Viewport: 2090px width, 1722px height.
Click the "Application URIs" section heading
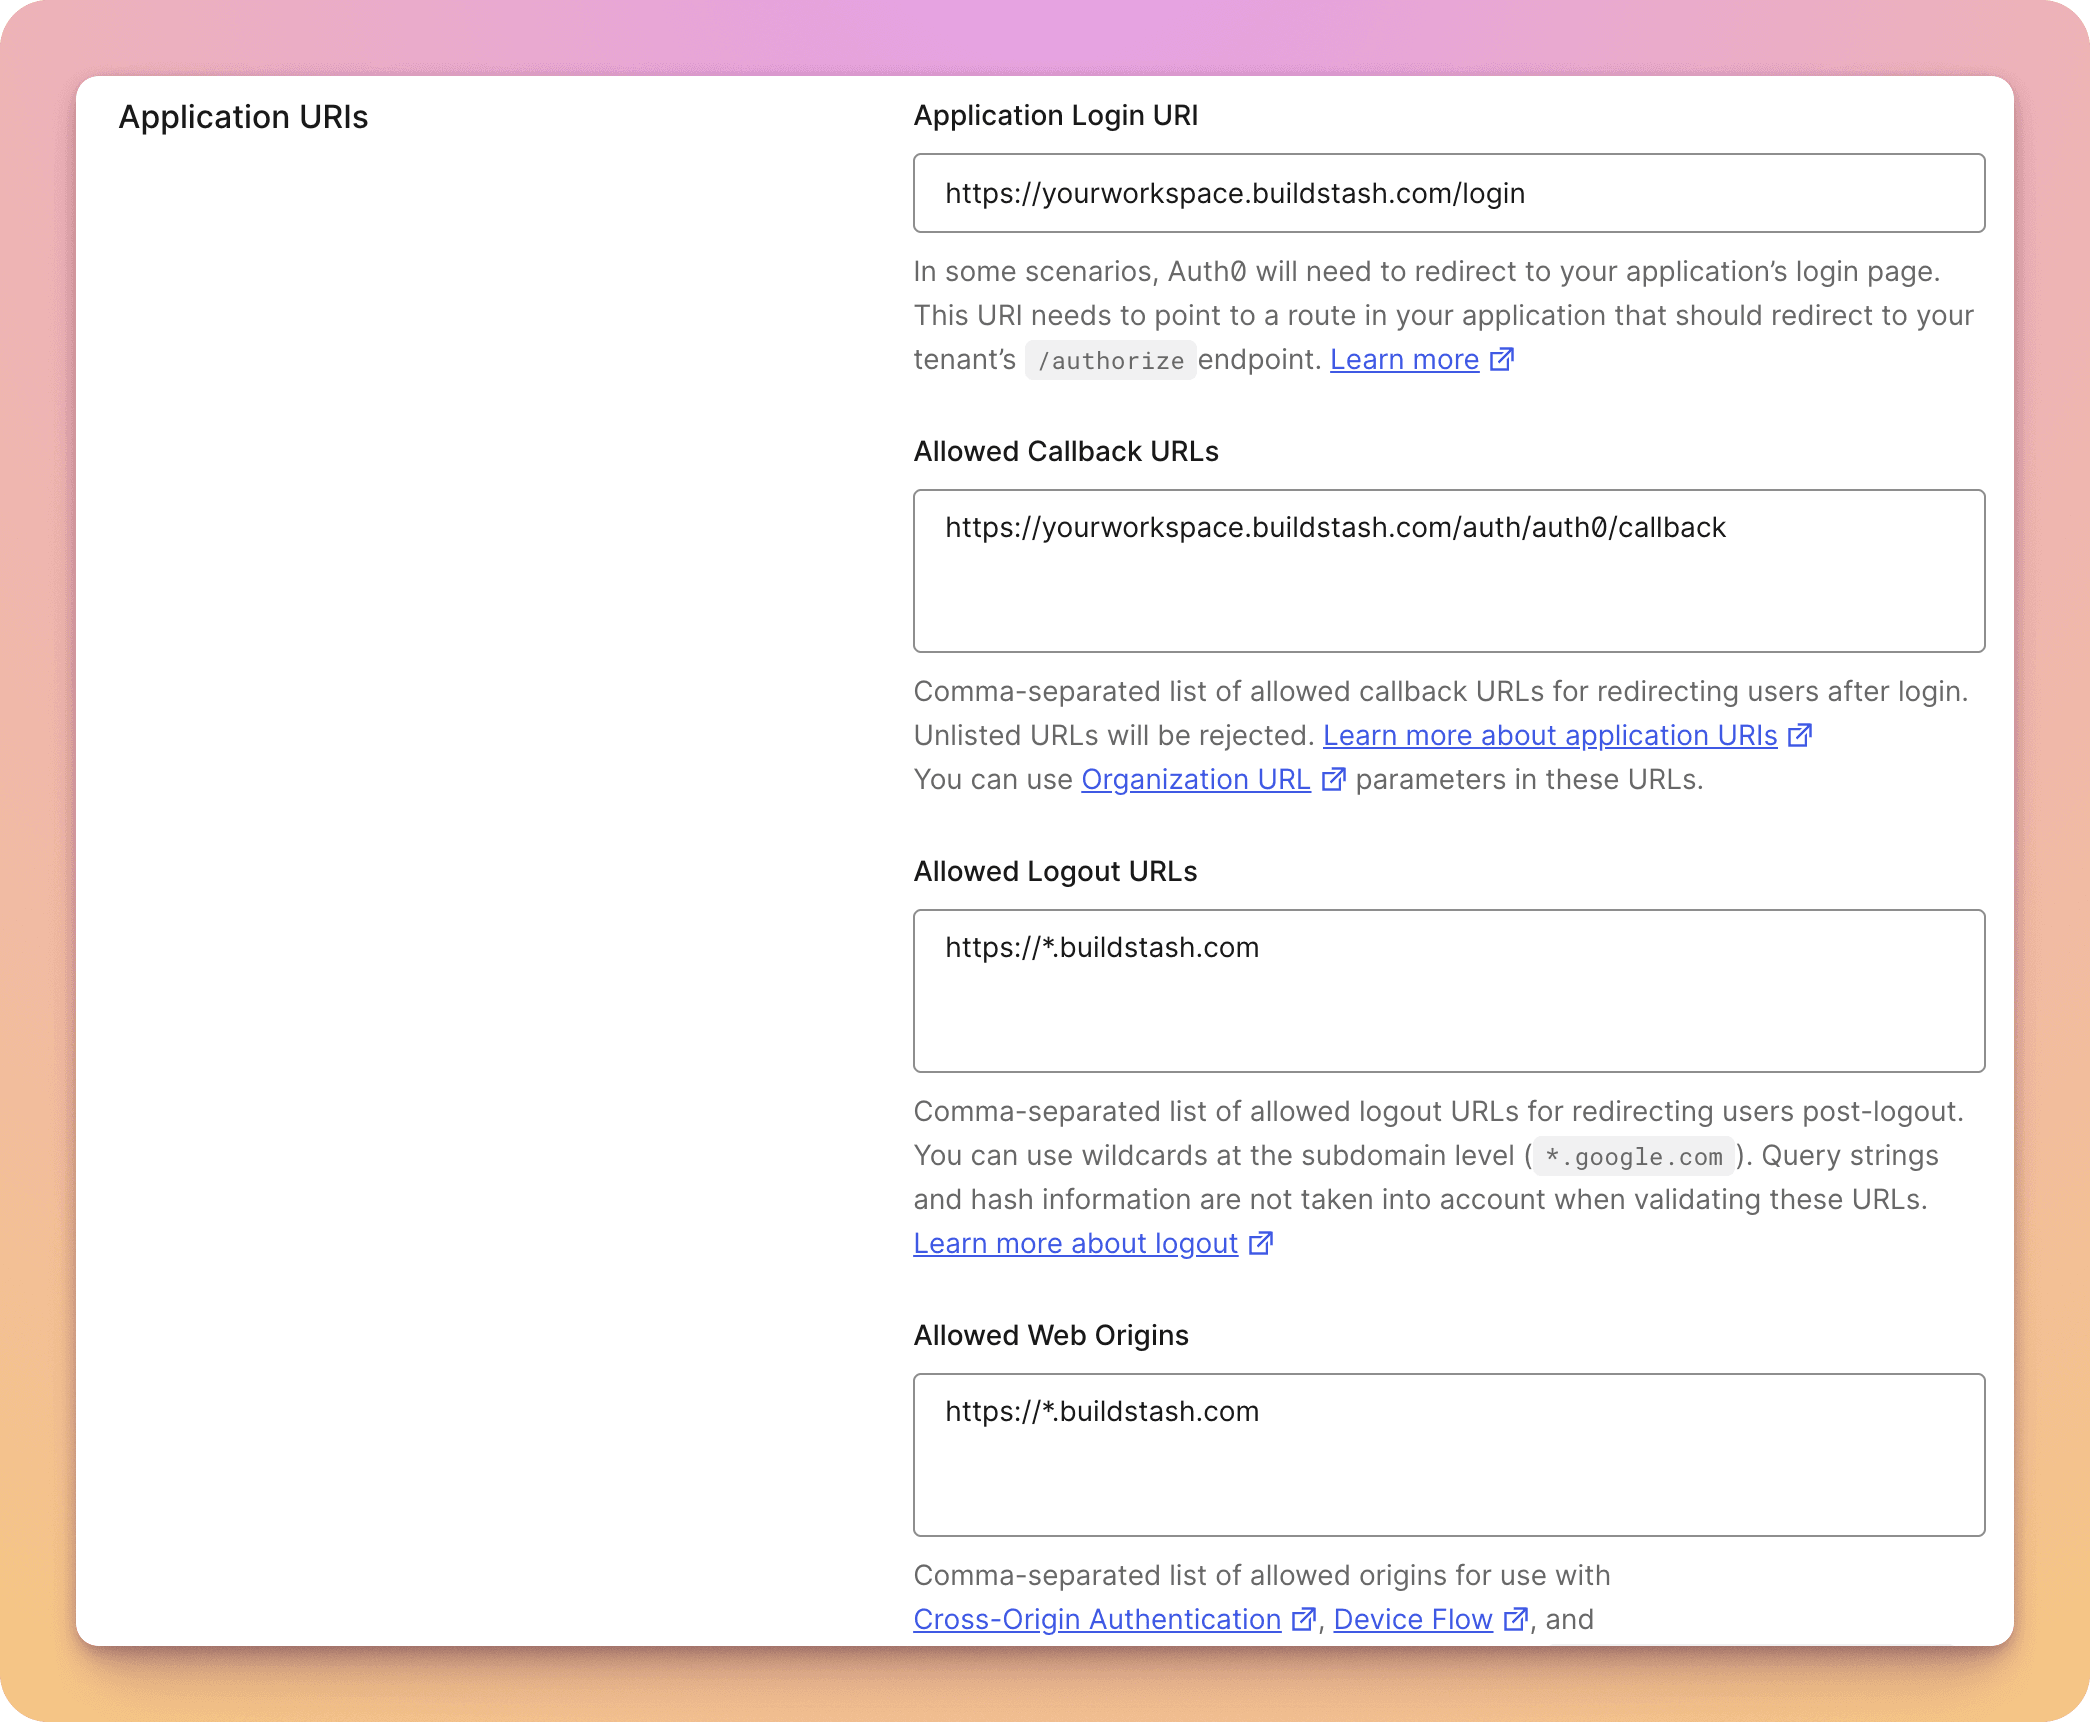tap(244, 117)
